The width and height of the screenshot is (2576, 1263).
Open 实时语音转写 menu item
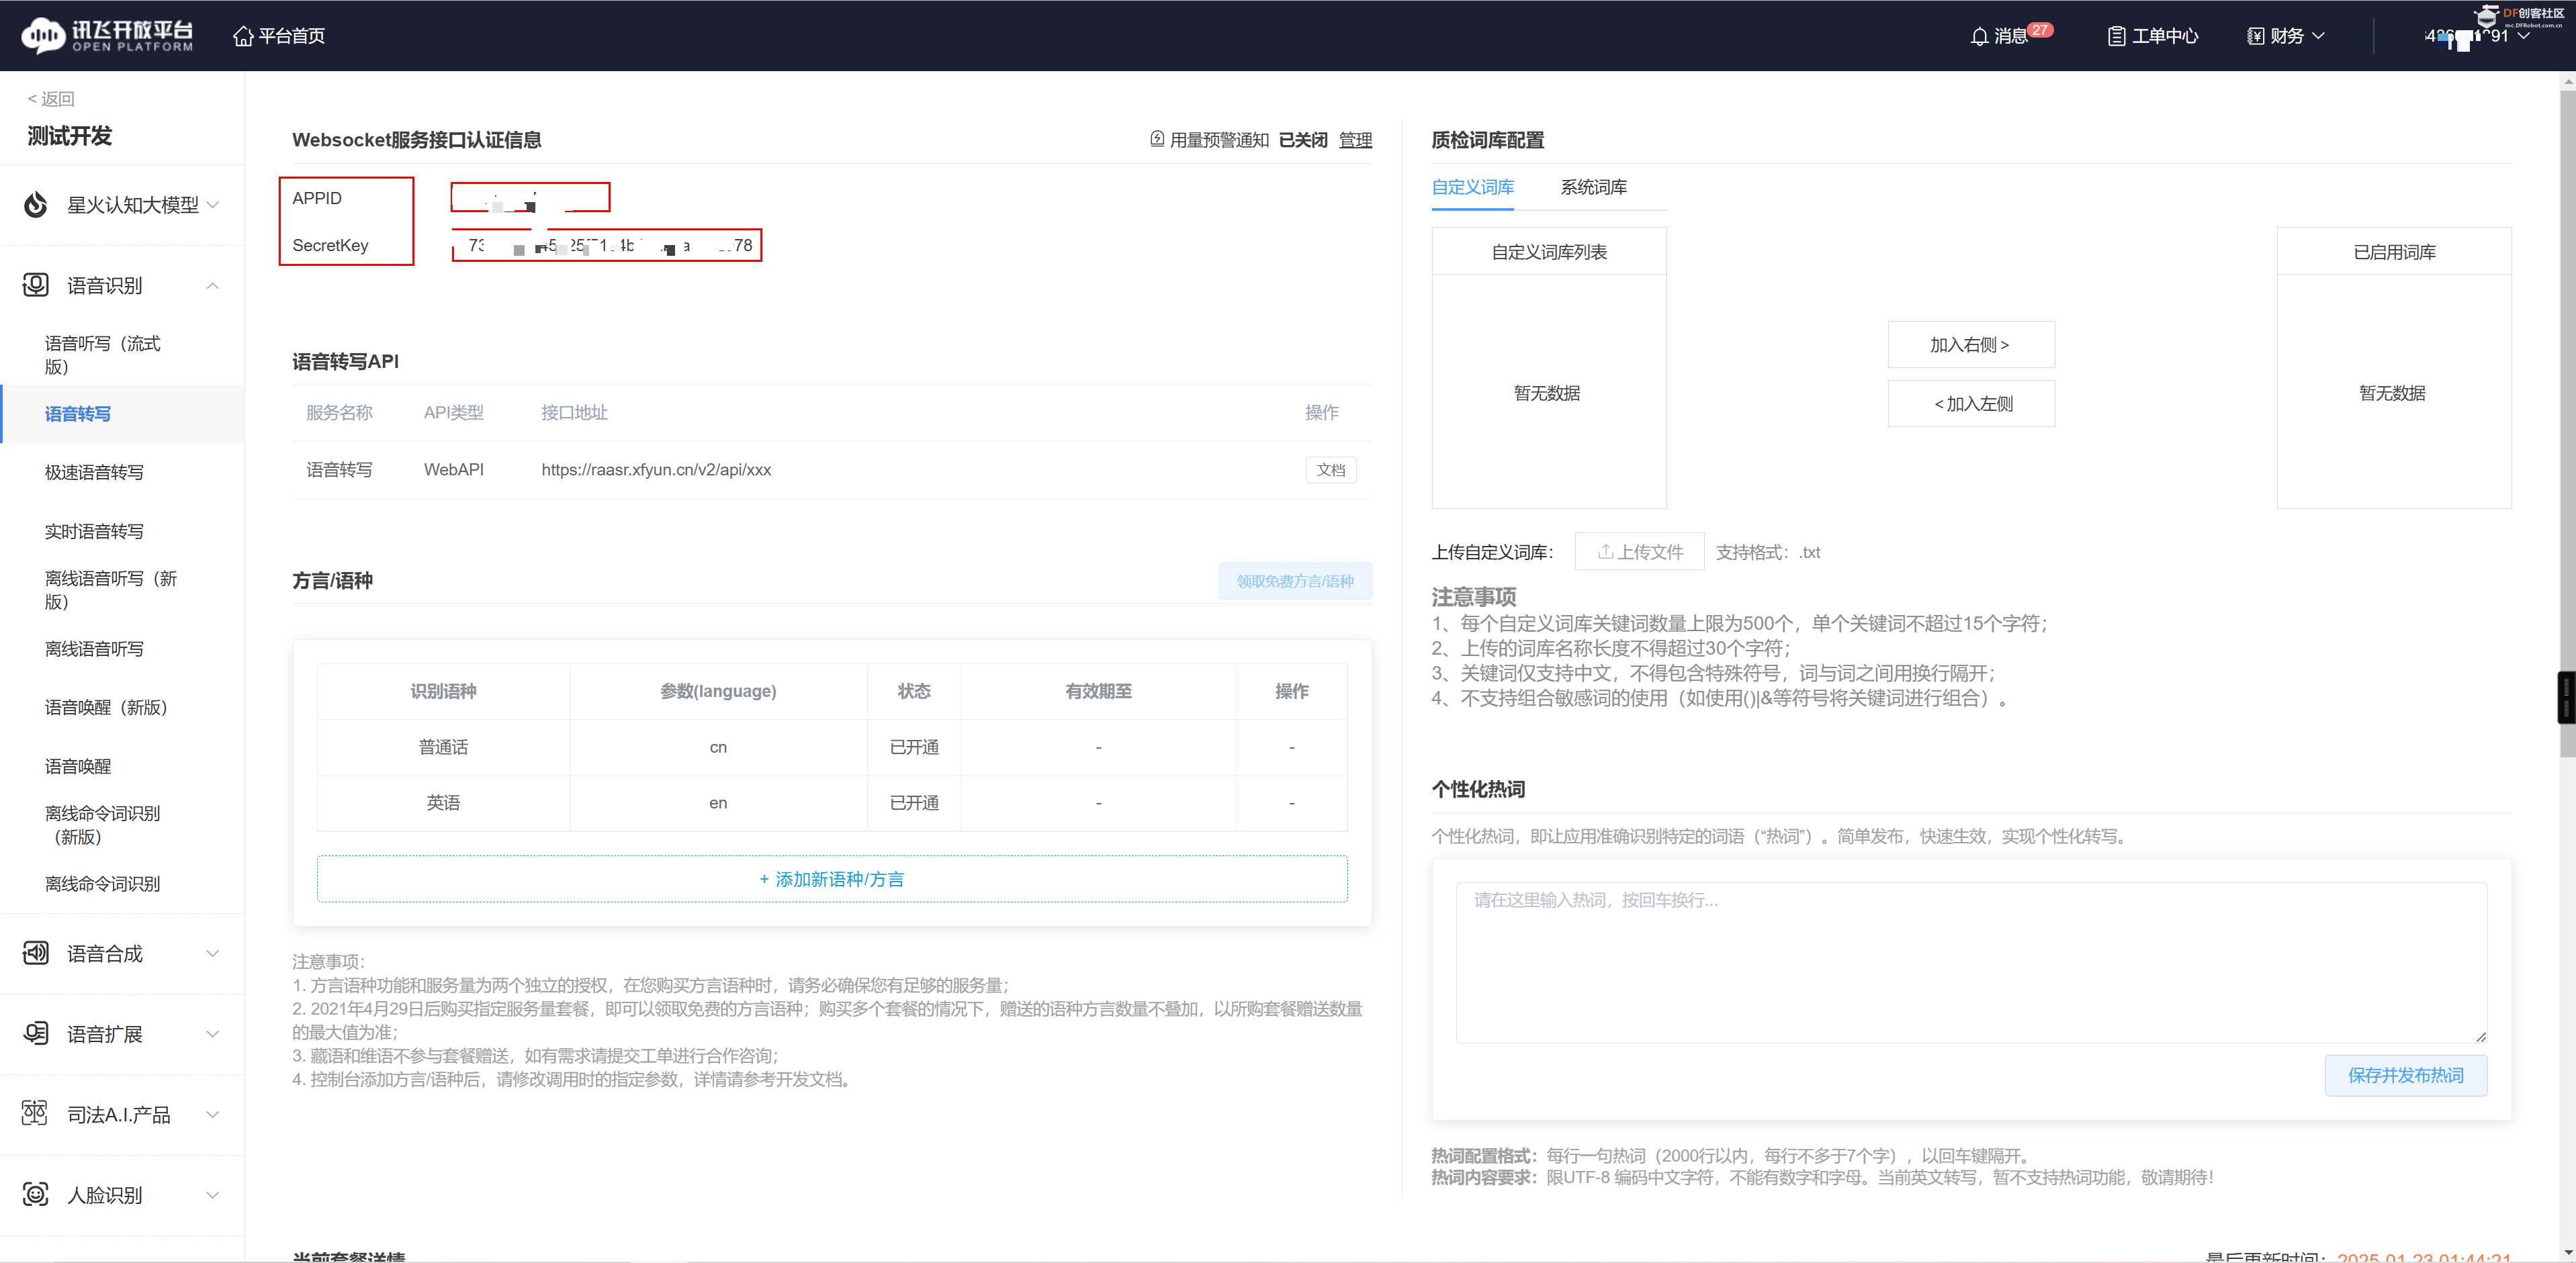coord(94,531)
